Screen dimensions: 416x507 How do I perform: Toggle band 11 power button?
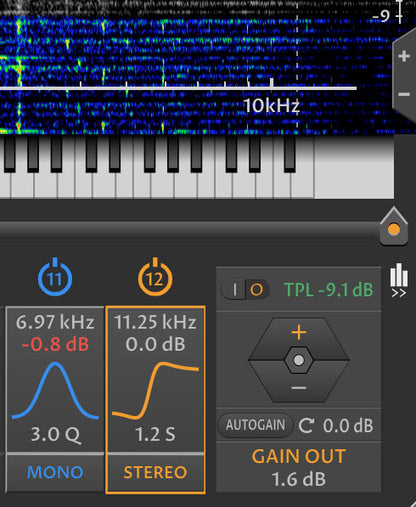tap(55, 277)
